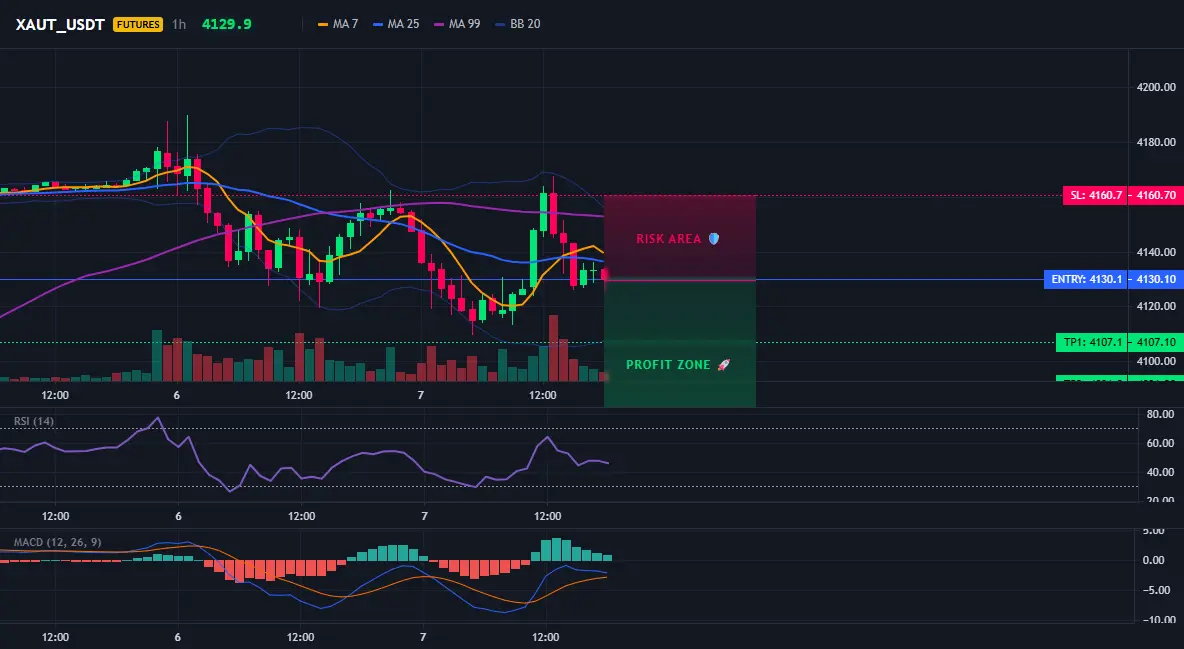The height and width of the screenshot is (649, 1184).
Task: Click the yellow FUTURES badge
Action: (137, 24)
